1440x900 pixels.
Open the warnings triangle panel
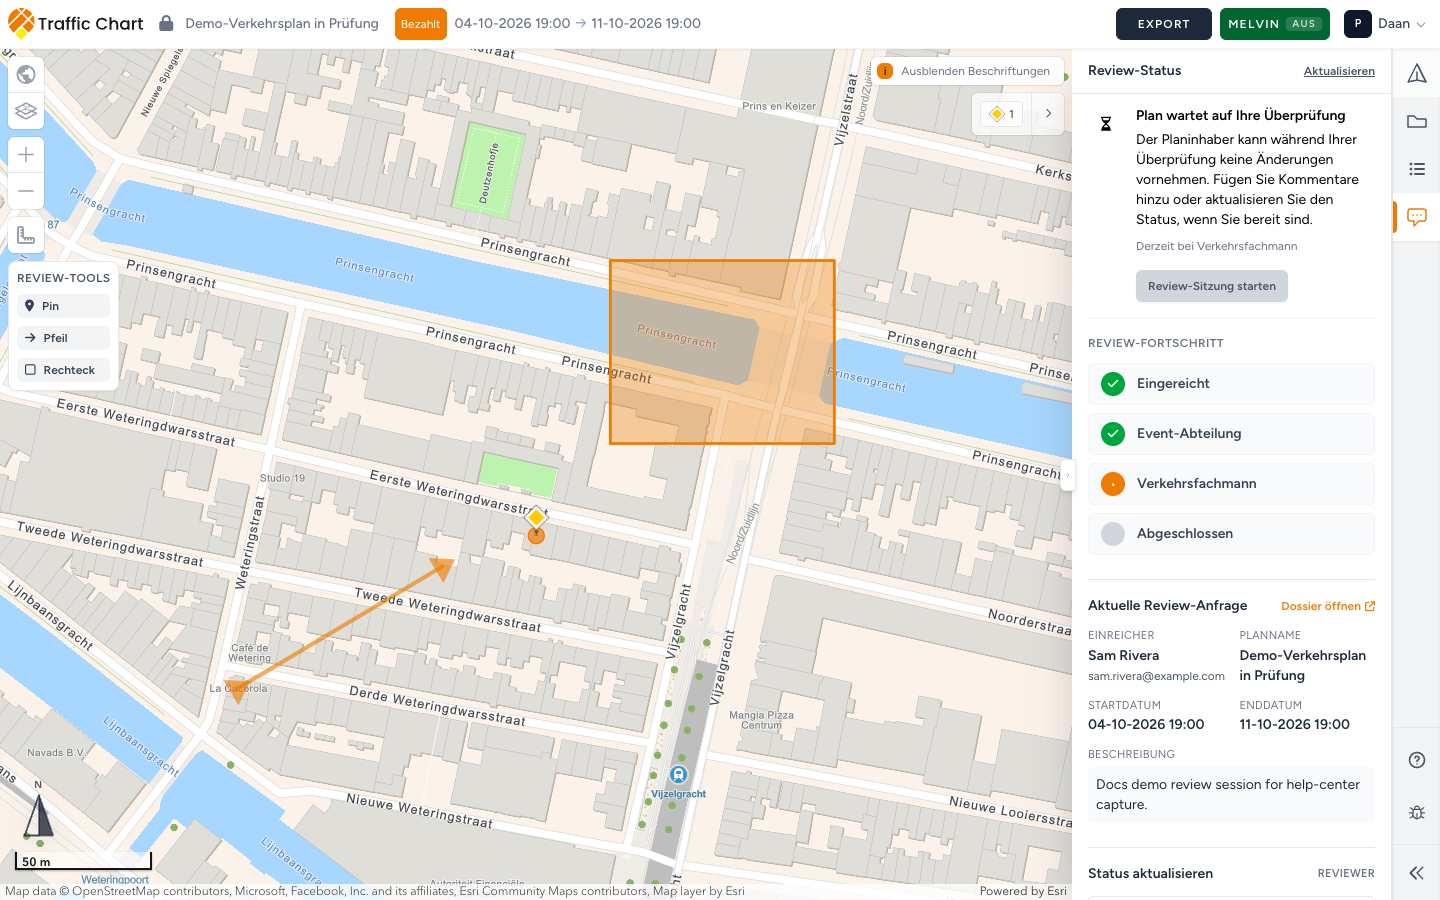(1417, 73)
